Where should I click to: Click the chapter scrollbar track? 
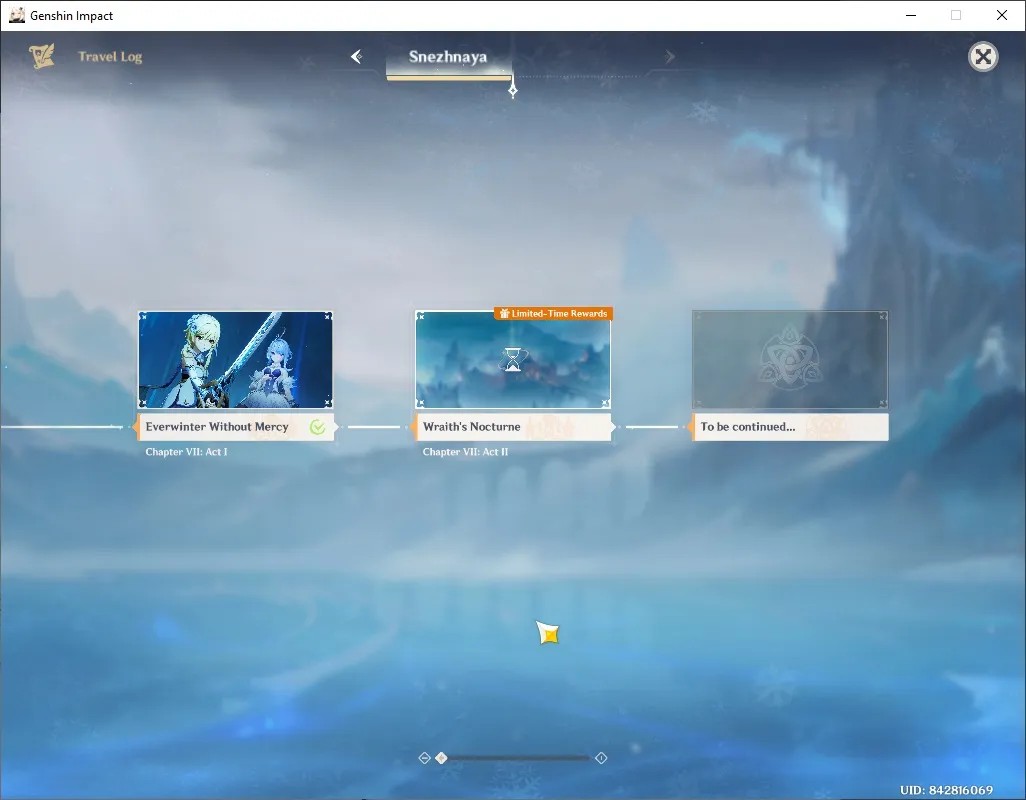coord(520,758)
